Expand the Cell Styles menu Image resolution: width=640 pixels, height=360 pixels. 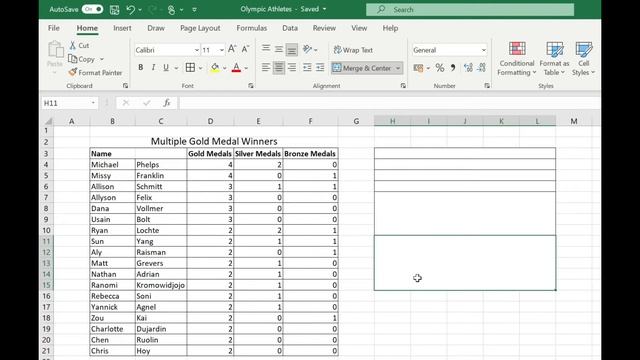click(584, 59)
